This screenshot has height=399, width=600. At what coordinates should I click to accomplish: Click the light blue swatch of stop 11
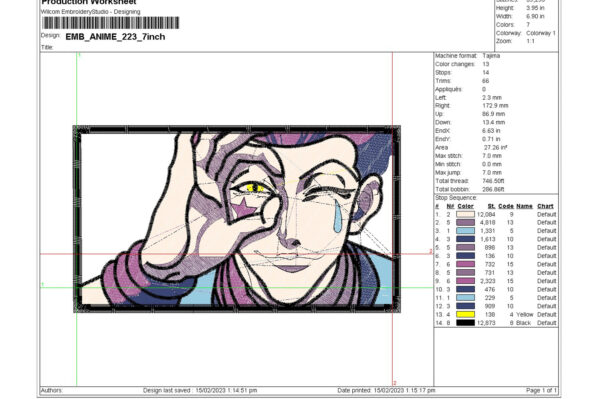465,298
